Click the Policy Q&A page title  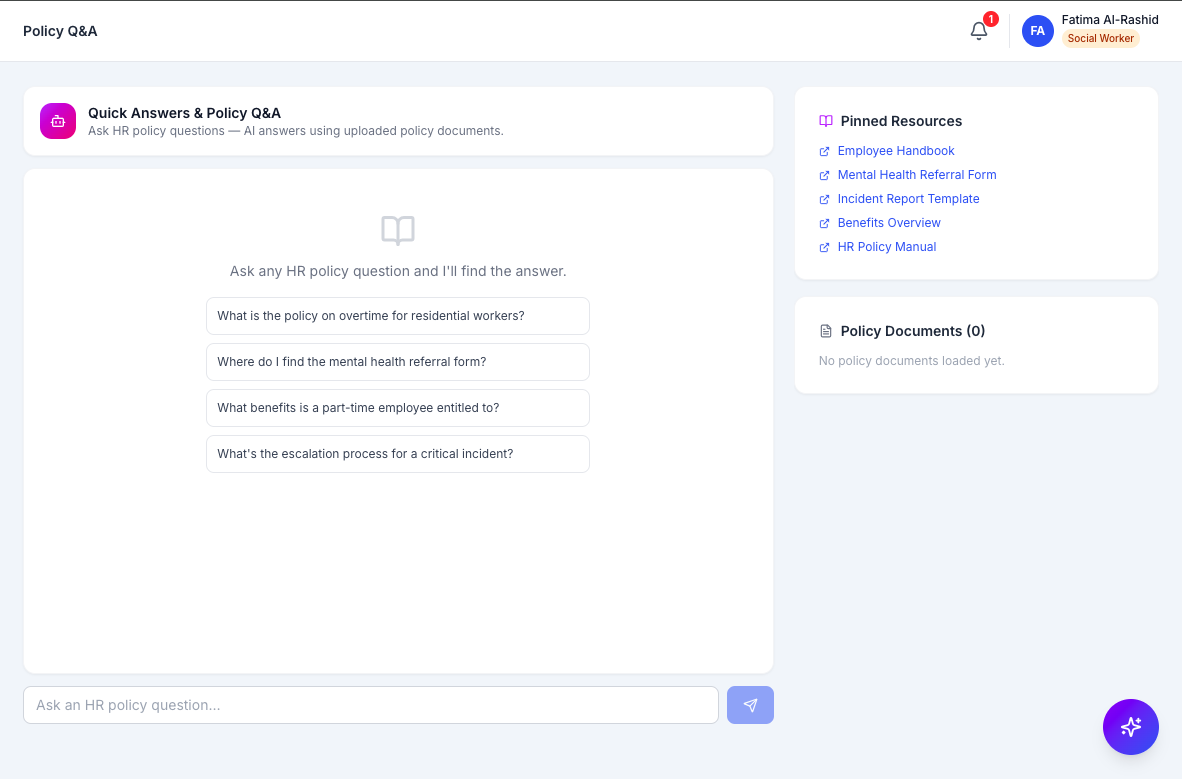[x=60, y=31]
